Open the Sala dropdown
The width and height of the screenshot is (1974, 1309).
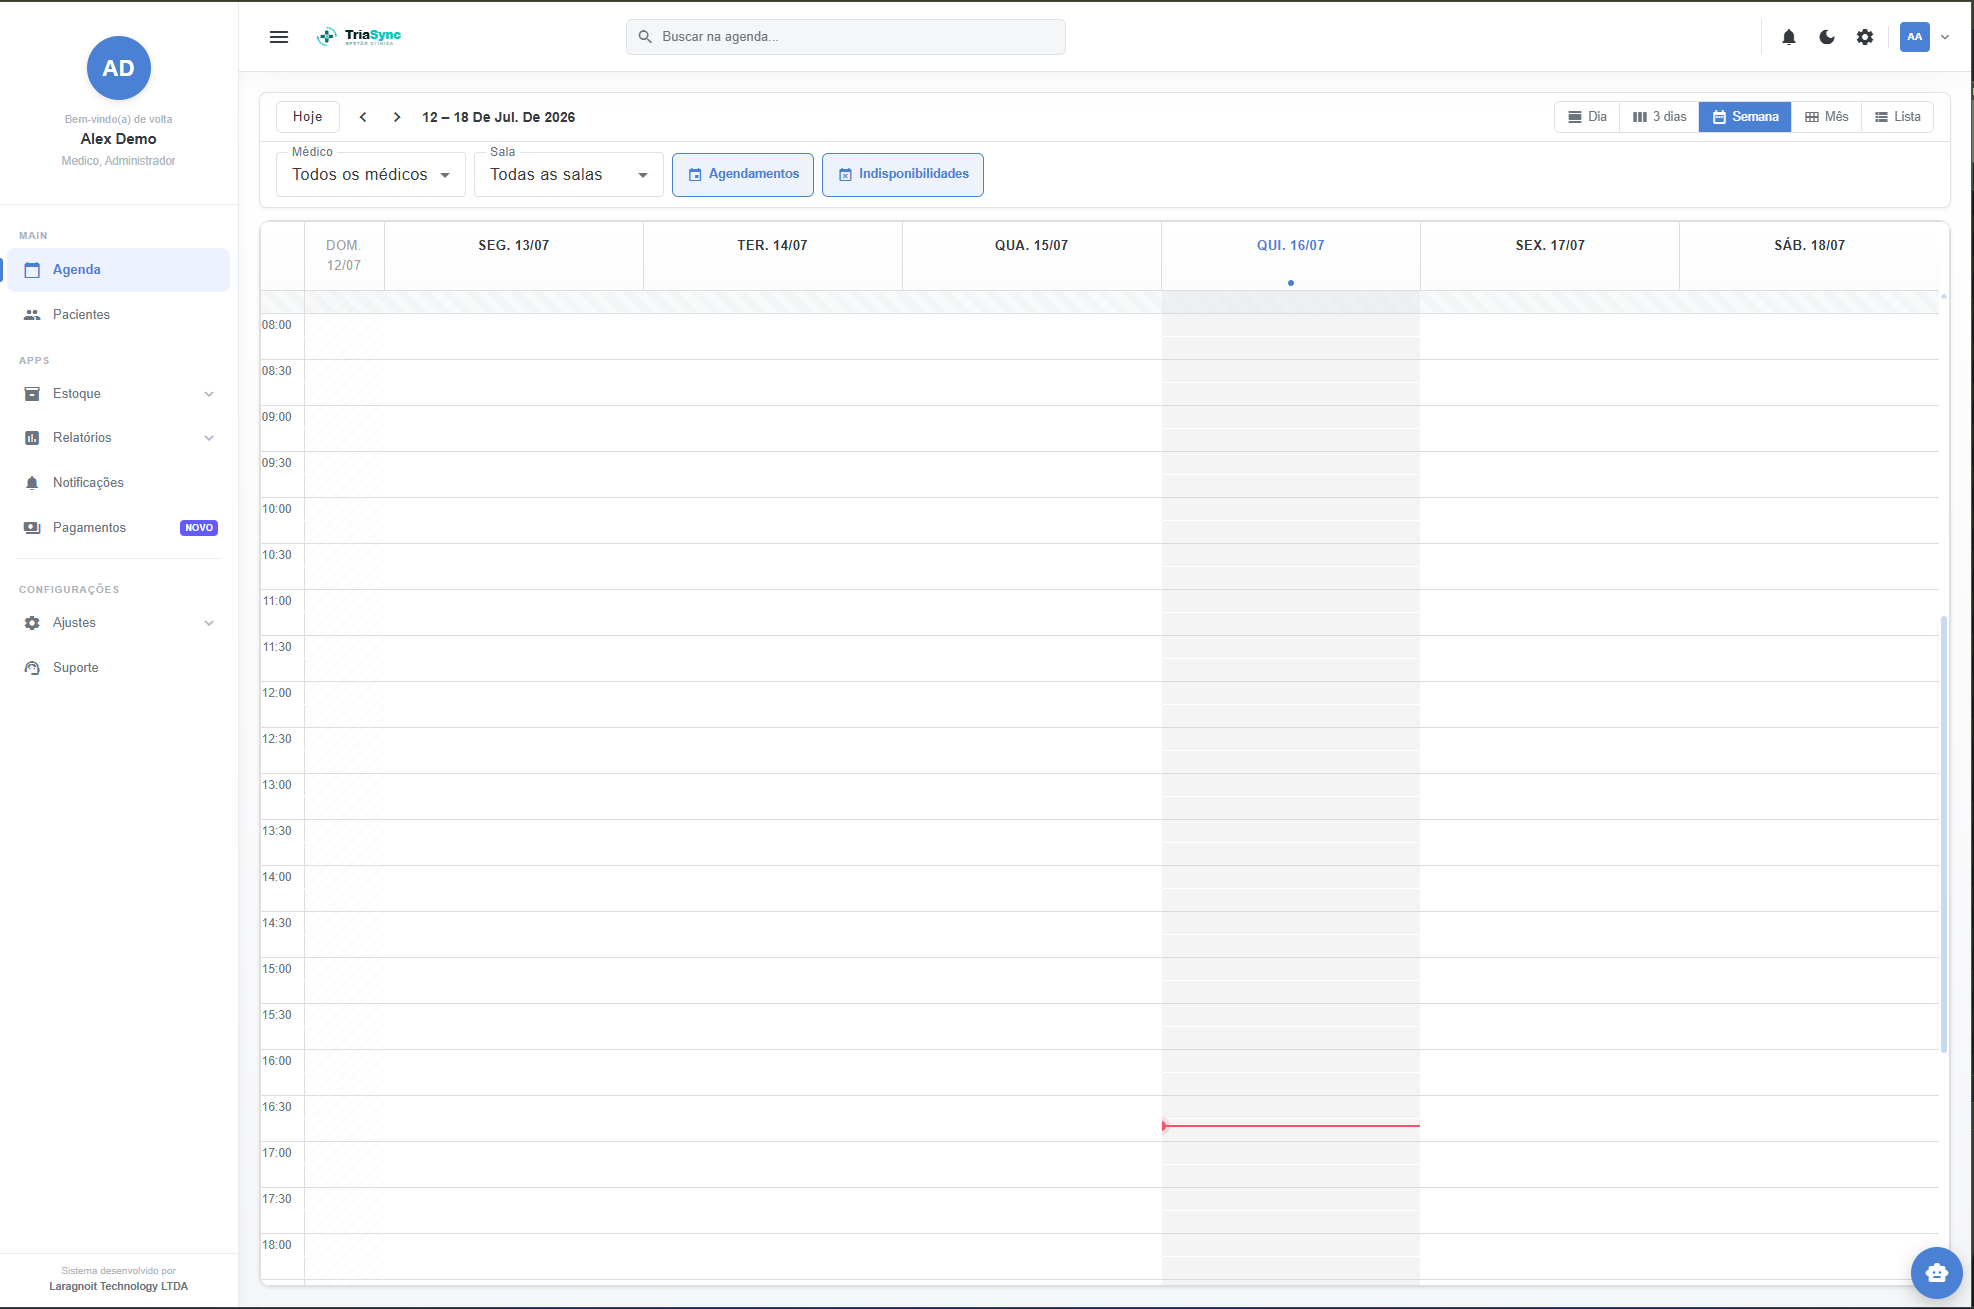(569, 175)
